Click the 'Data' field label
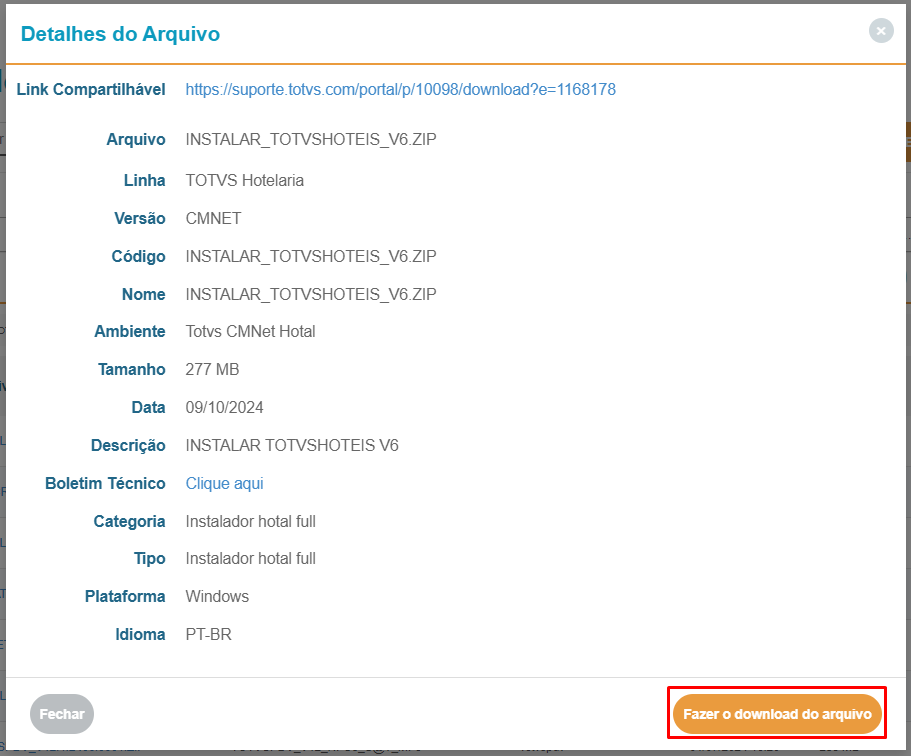Image resolution: width=911 pixels, height=756 pixels. (148, 407)
